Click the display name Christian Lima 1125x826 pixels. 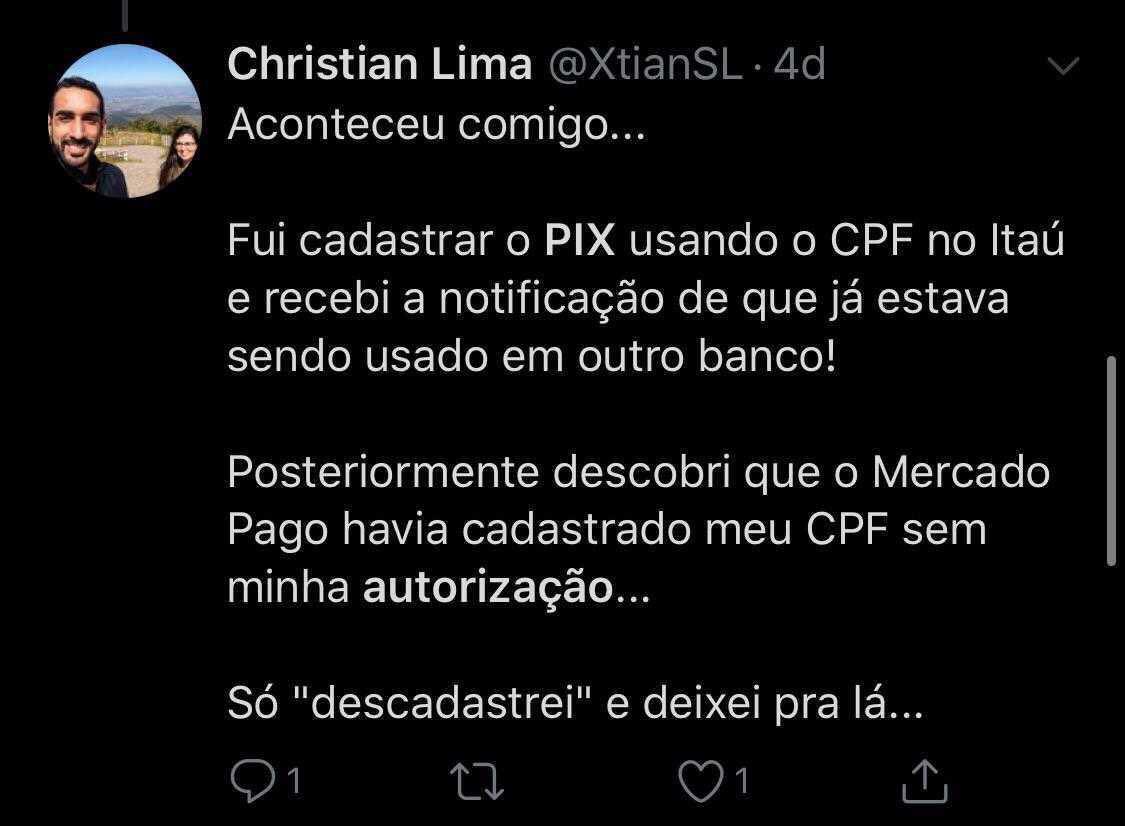379,65
